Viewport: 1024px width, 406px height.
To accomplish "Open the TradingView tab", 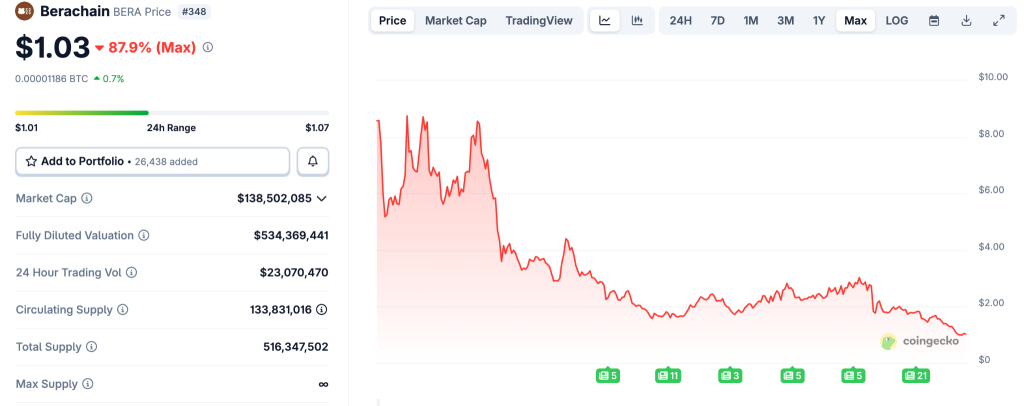I will (539, 20).
